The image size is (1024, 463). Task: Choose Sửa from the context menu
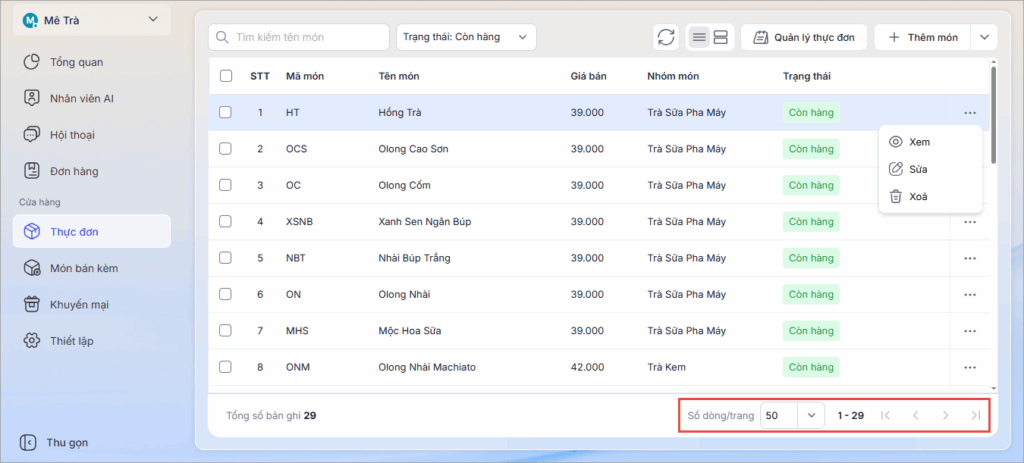(x=917, y=169)
